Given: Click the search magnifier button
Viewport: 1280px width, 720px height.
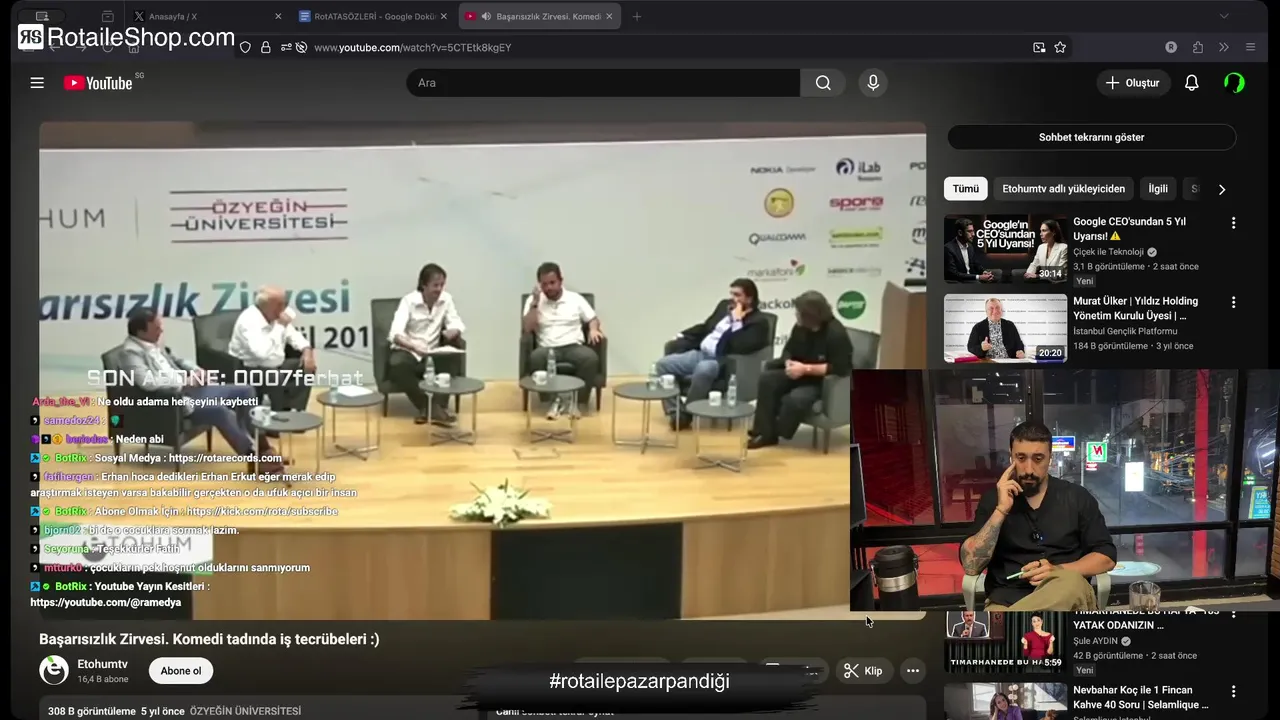Looking at the screenshot, I should [823, 83].
